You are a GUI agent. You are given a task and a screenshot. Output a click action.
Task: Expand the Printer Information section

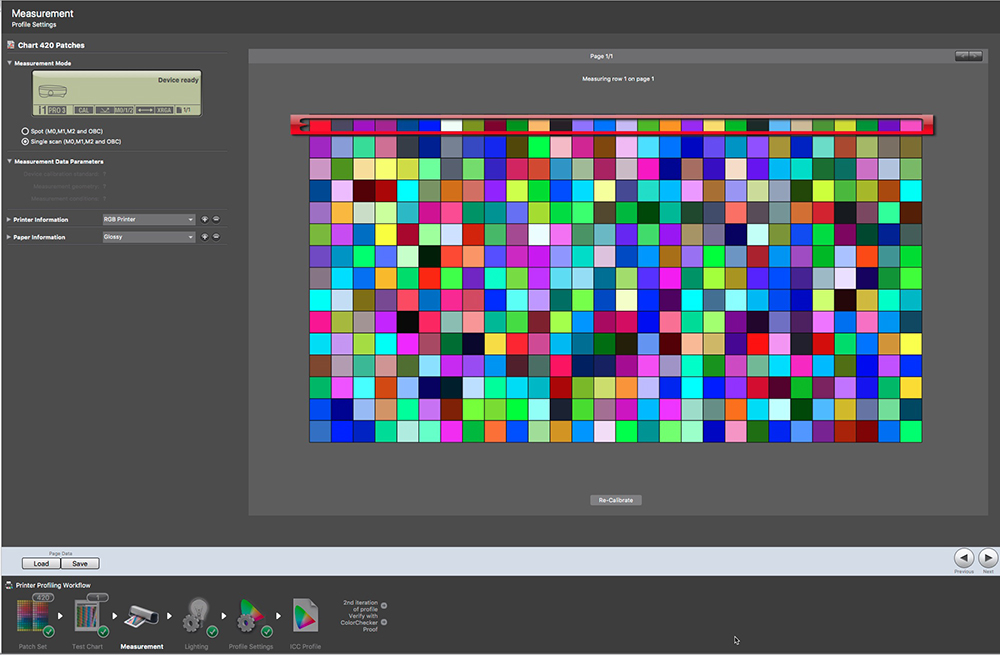click(x=10, y=219)
